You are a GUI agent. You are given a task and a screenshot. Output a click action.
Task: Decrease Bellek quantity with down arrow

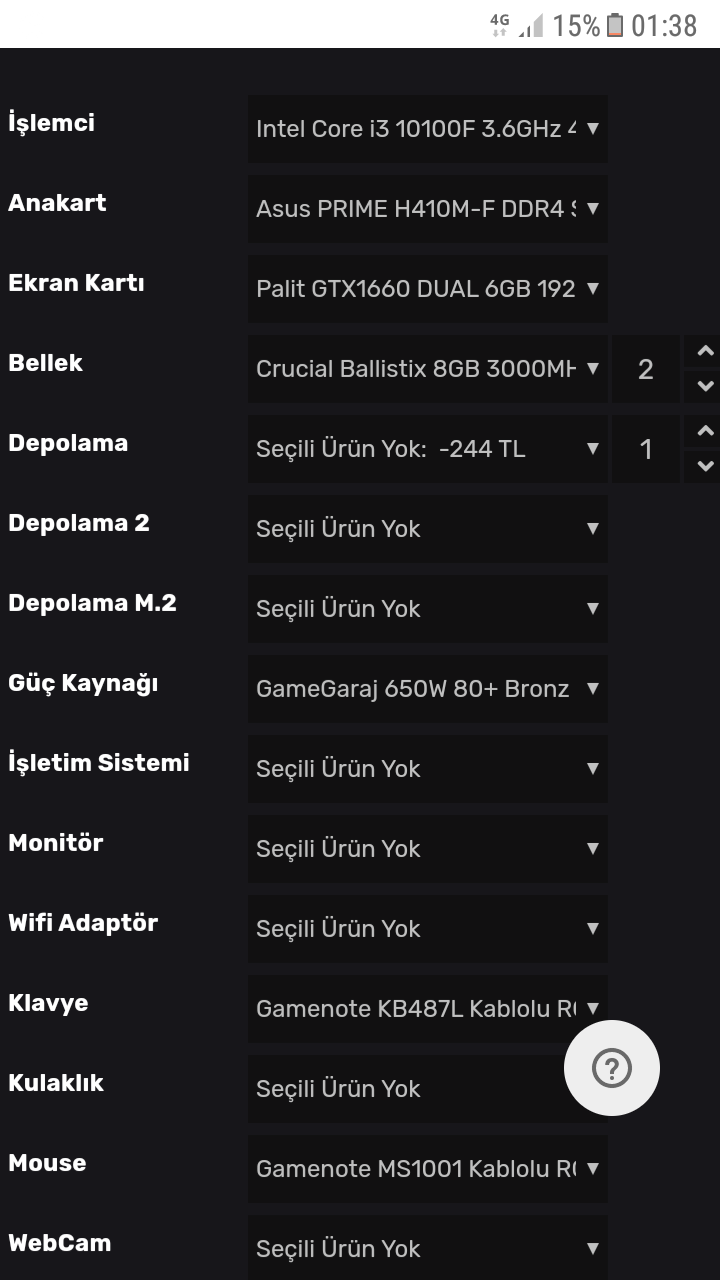tap(704, 386)
